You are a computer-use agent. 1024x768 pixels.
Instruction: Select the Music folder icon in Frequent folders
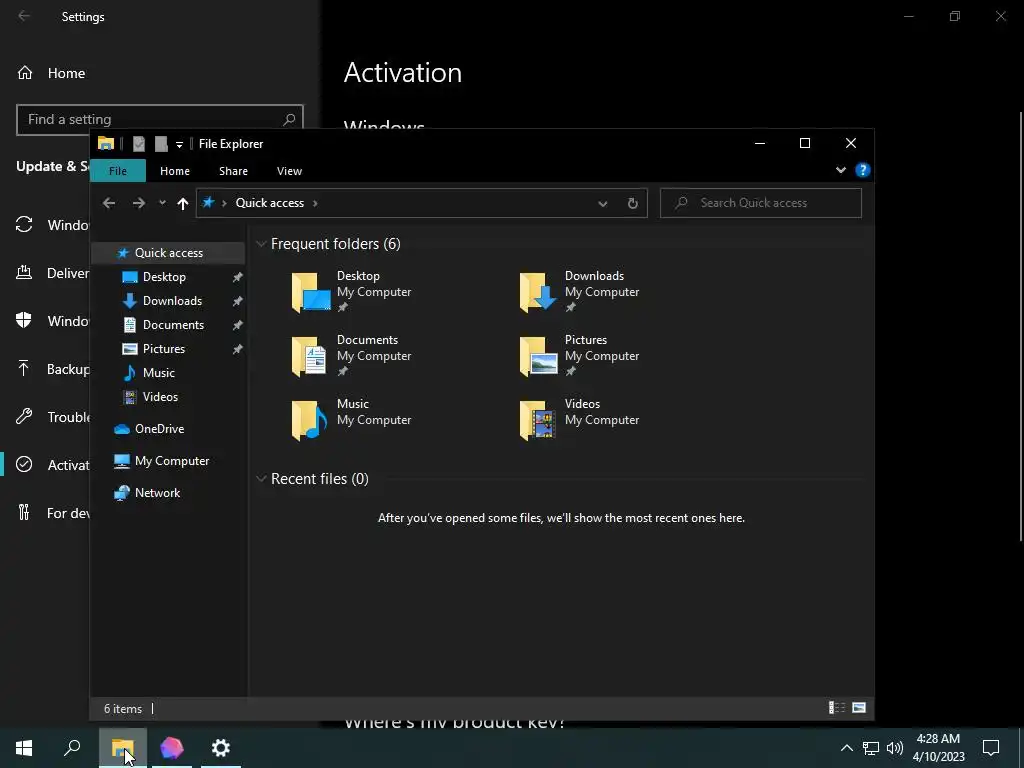click(x=309, y=420)
